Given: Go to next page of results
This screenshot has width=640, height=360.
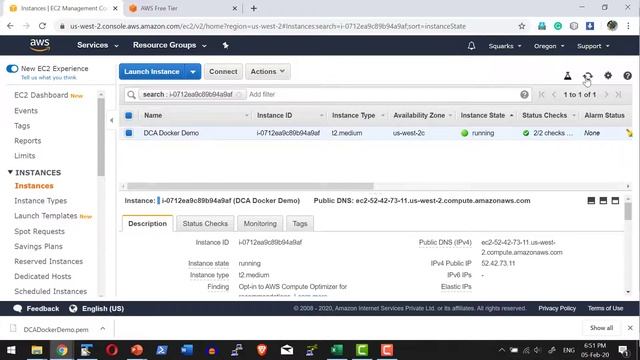Looking at the screenshot, I should coord(606,94).
